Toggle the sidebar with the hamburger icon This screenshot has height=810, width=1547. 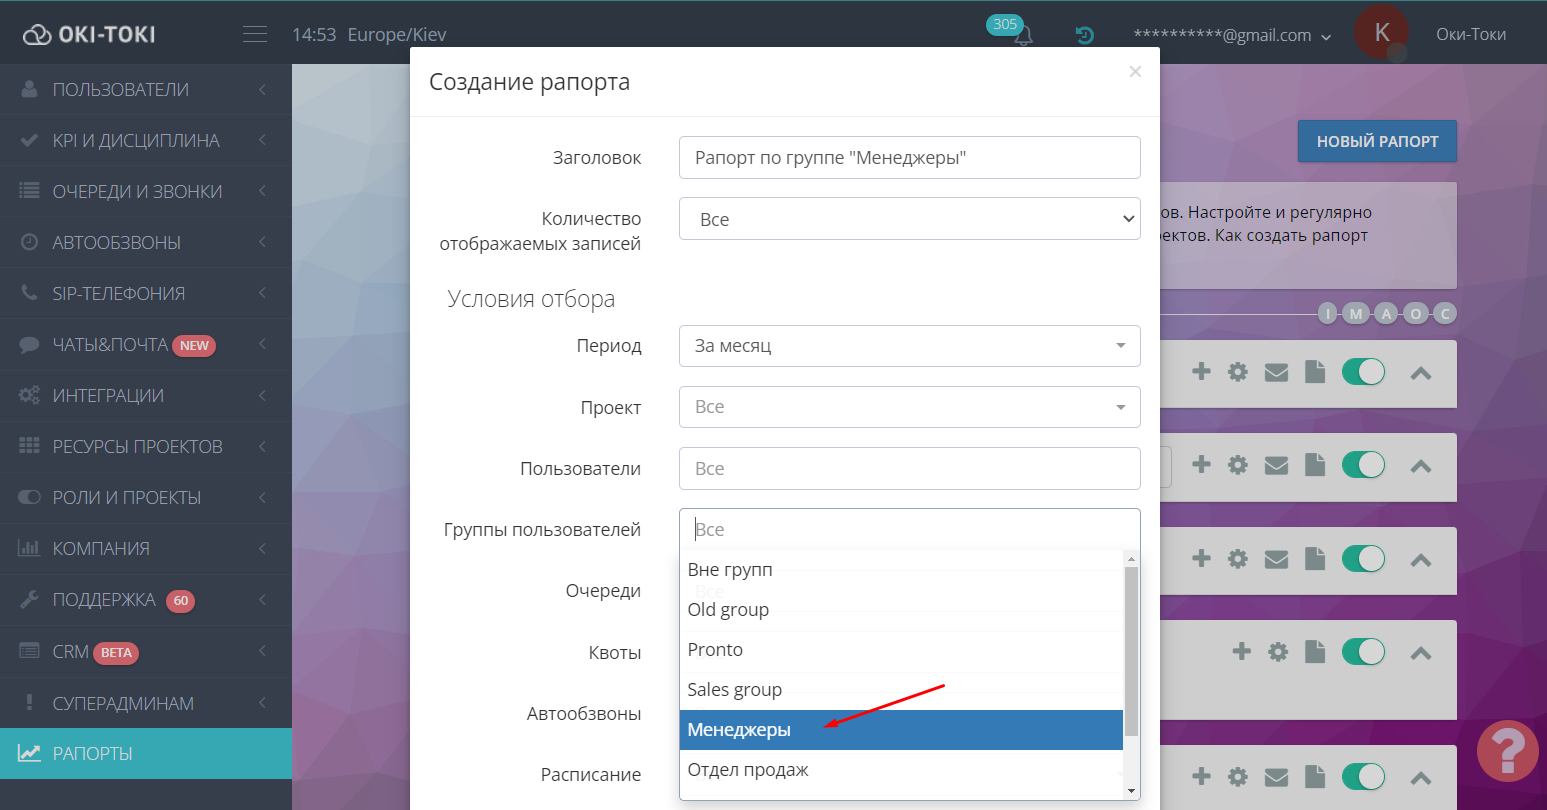pyautogui.click(x=255, y=34)
